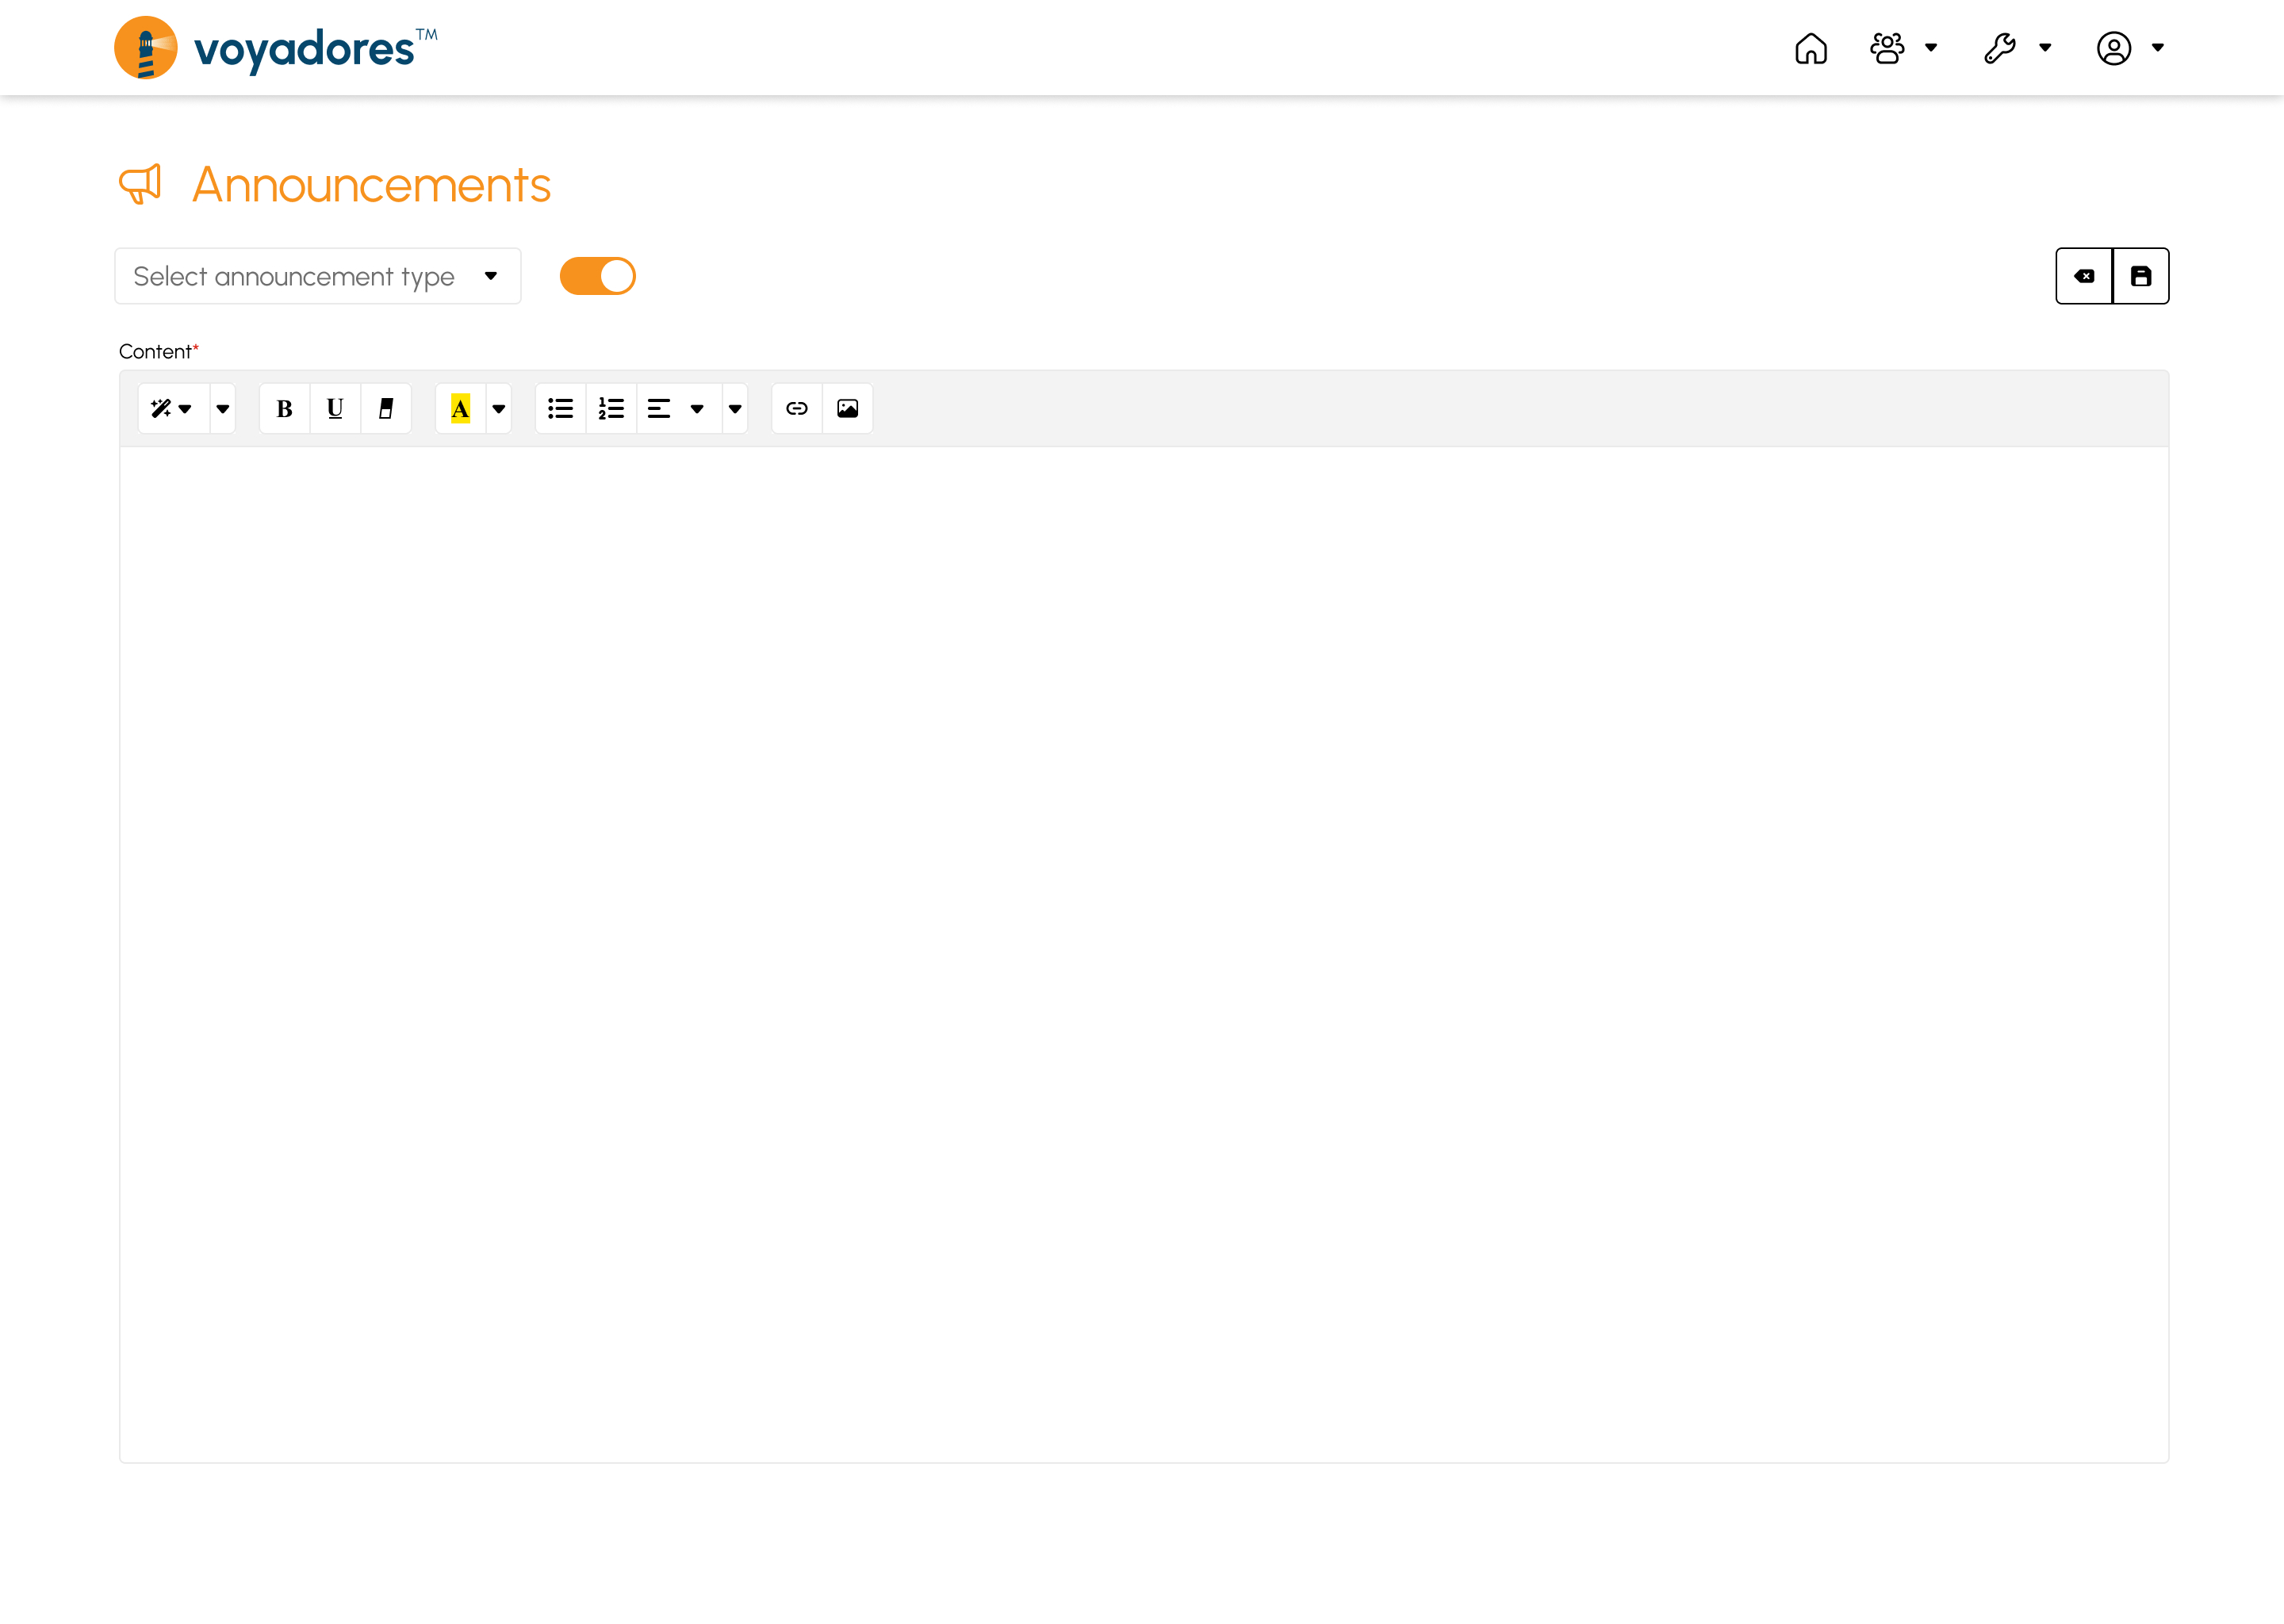Apply underline formatting
Screen dimensions: 2284x1624
(335, 408)
